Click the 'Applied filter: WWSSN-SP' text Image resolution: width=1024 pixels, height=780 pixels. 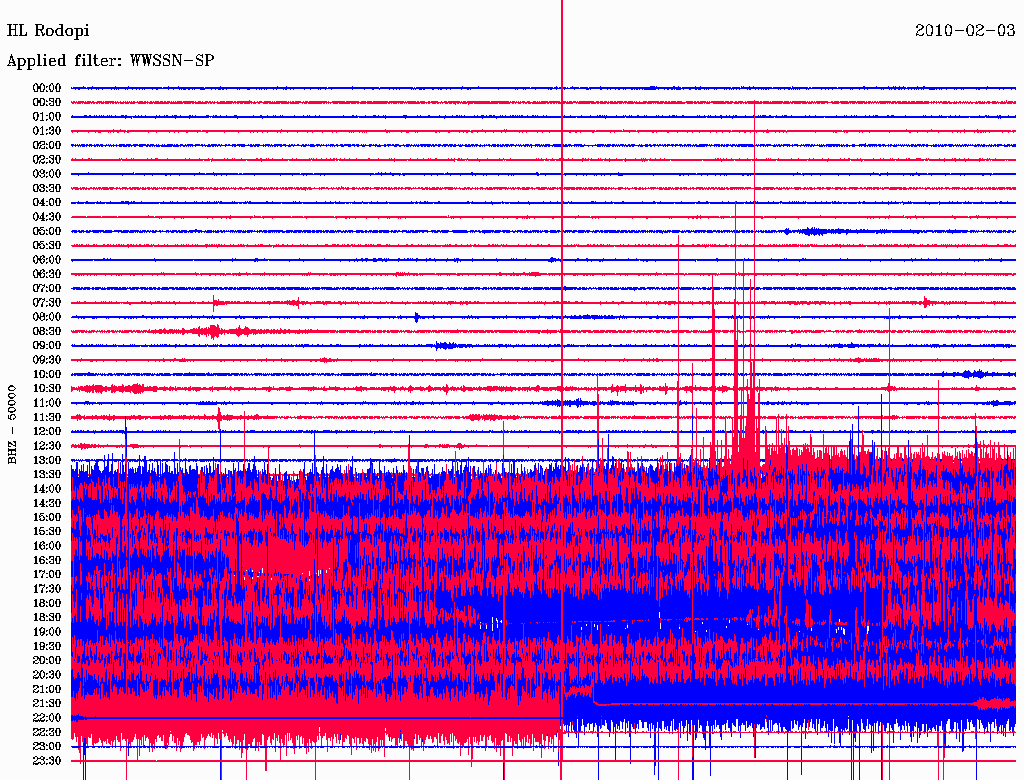tap(110, 61)
